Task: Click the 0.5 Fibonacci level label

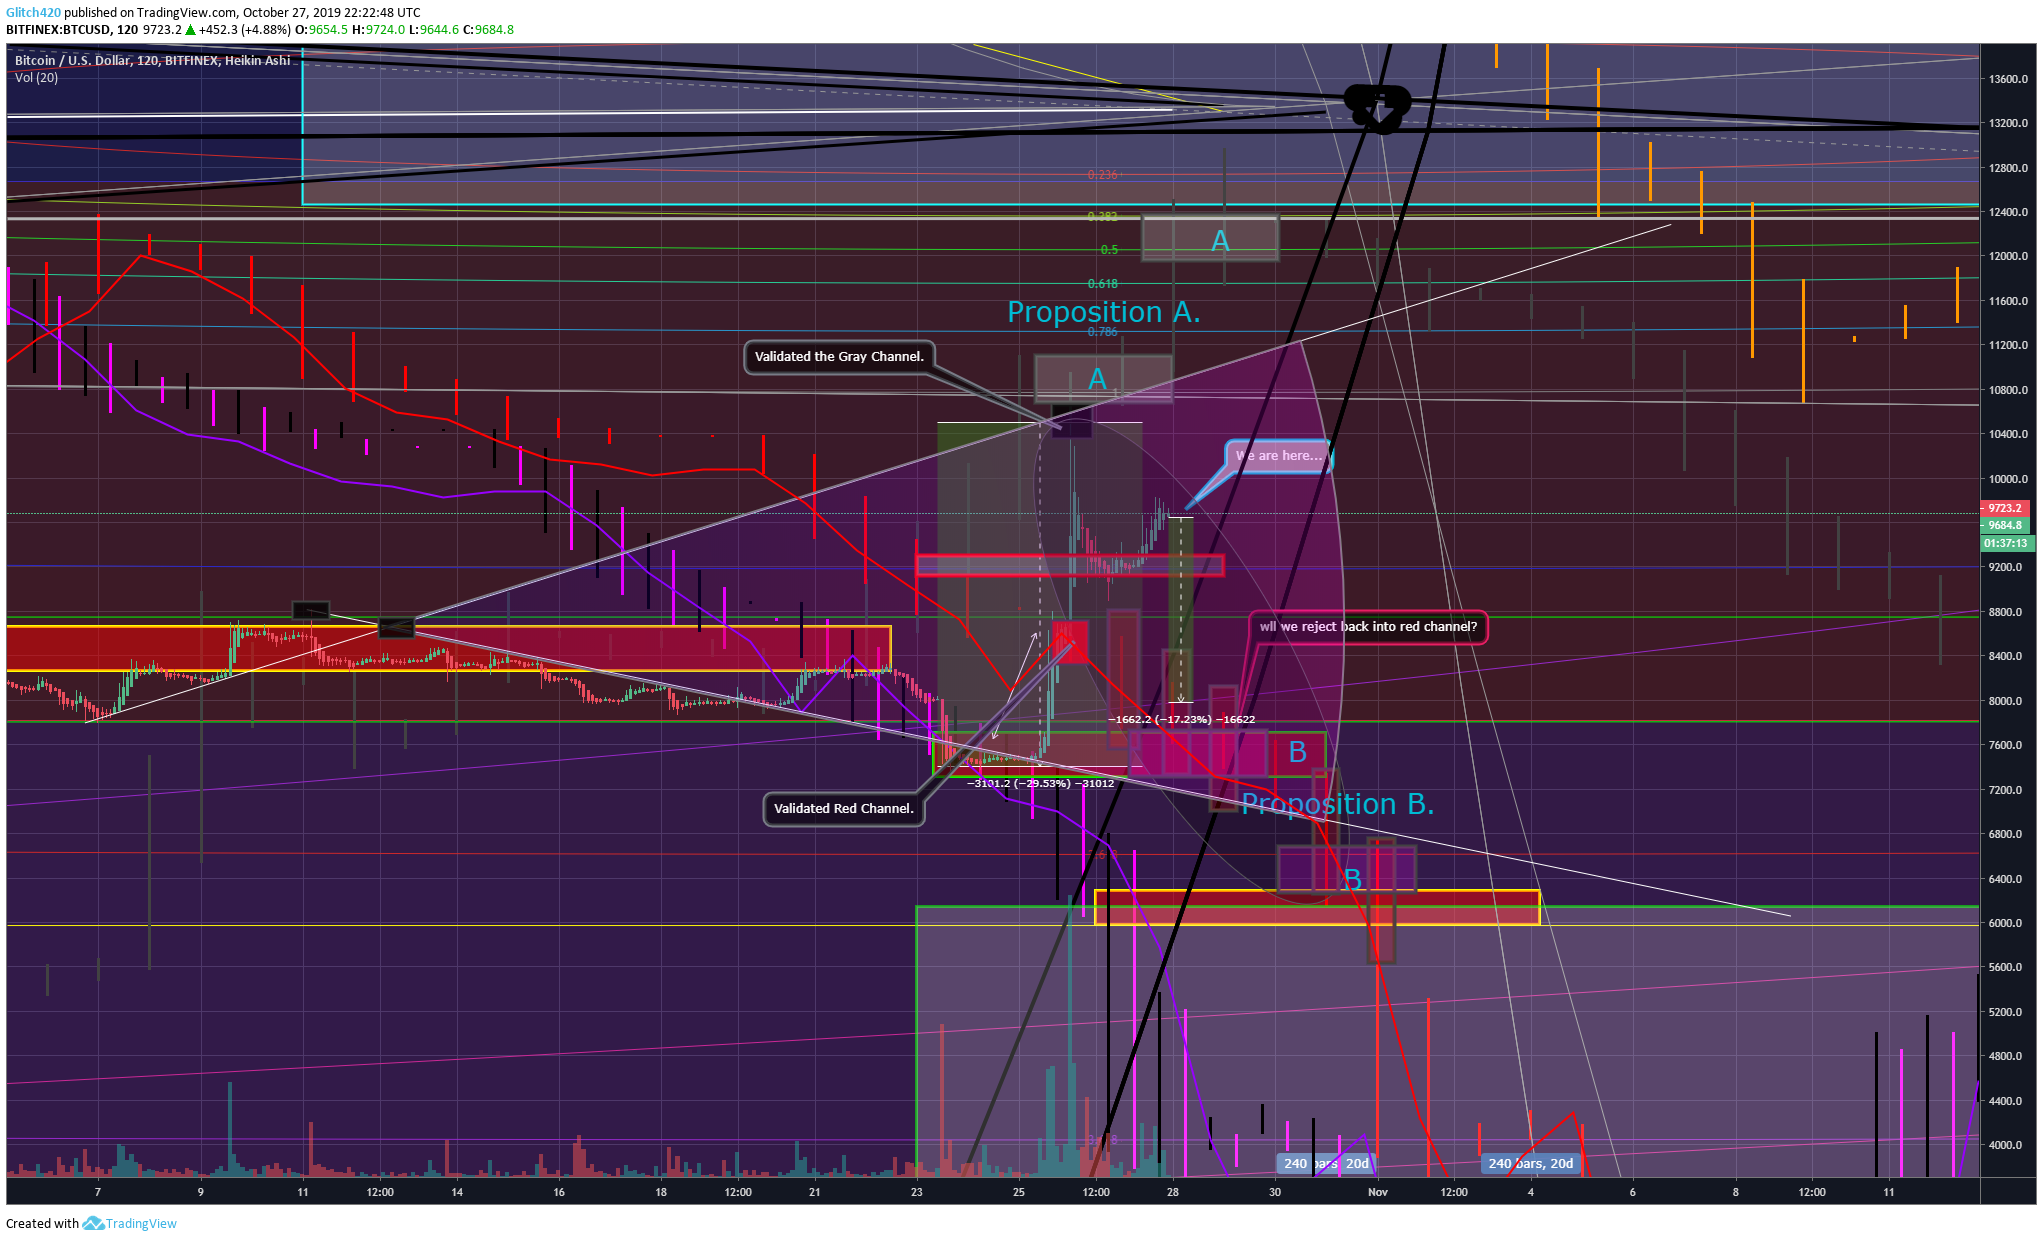Action: (x=1109, y=250)
